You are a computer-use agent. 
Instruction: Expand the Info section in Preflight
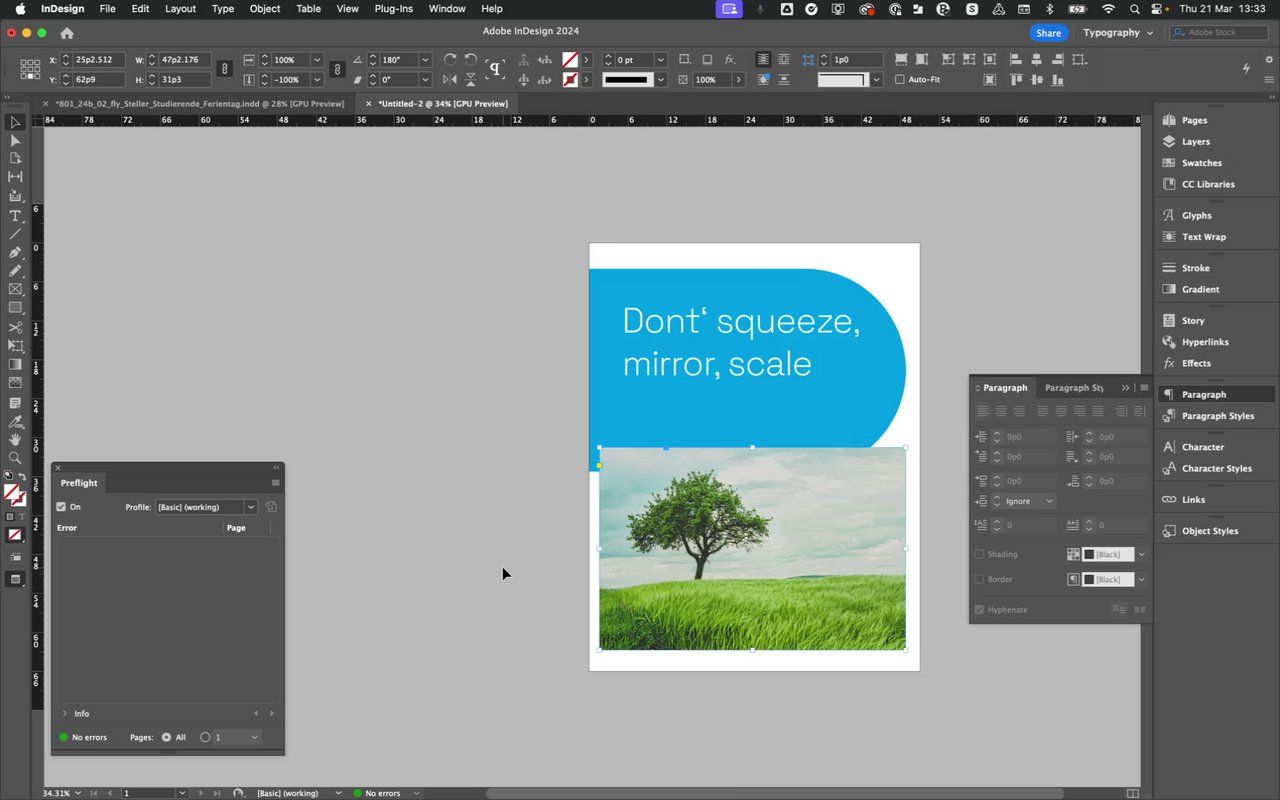coord(65,714)
